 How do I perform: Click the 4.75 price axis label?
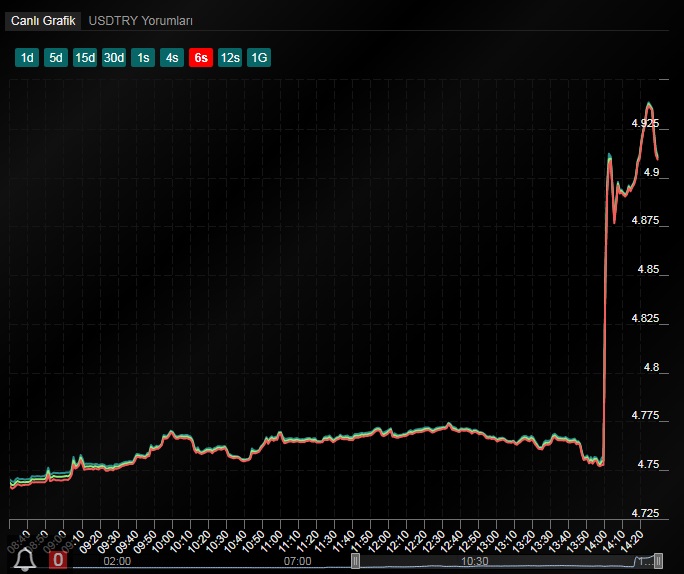coord(648,464)
